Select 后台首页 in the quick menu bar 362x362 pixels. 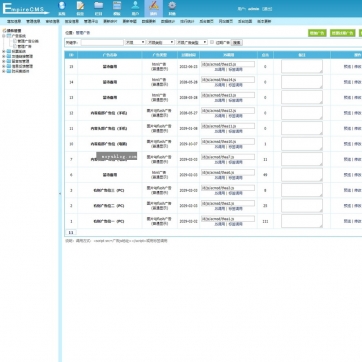pyautogui.click(x=206, y=21)
